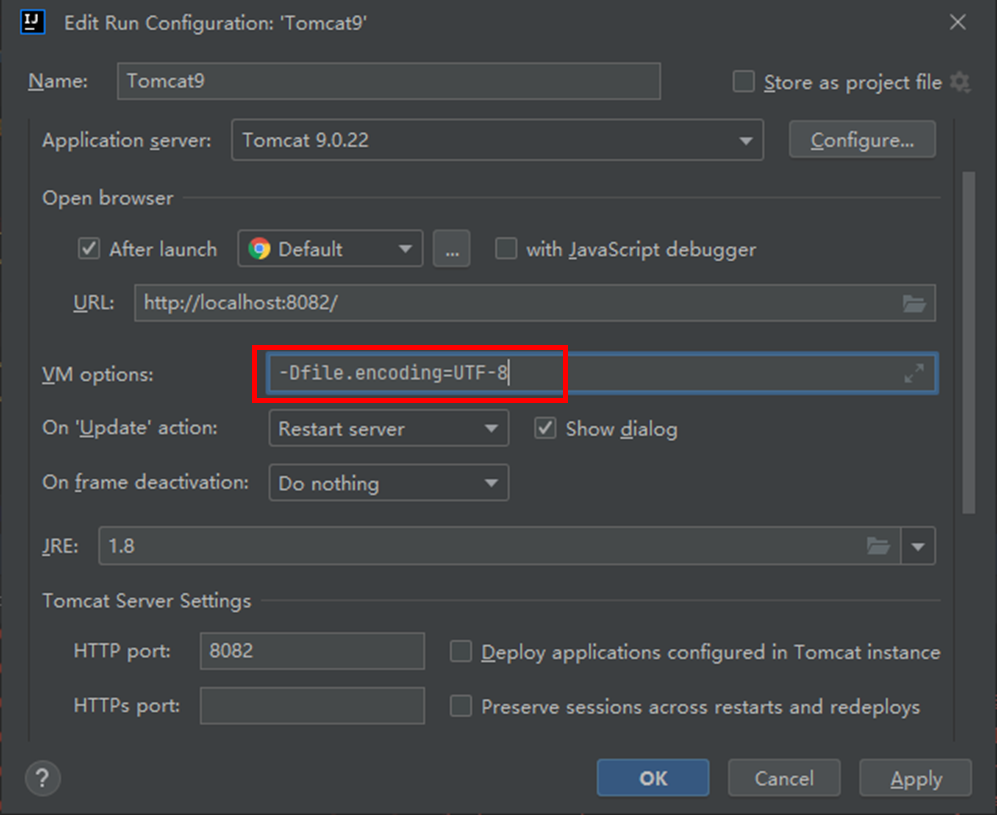
Task: Check Preserve sessions across restarts and redeploys
Action: tap(461, 706)
